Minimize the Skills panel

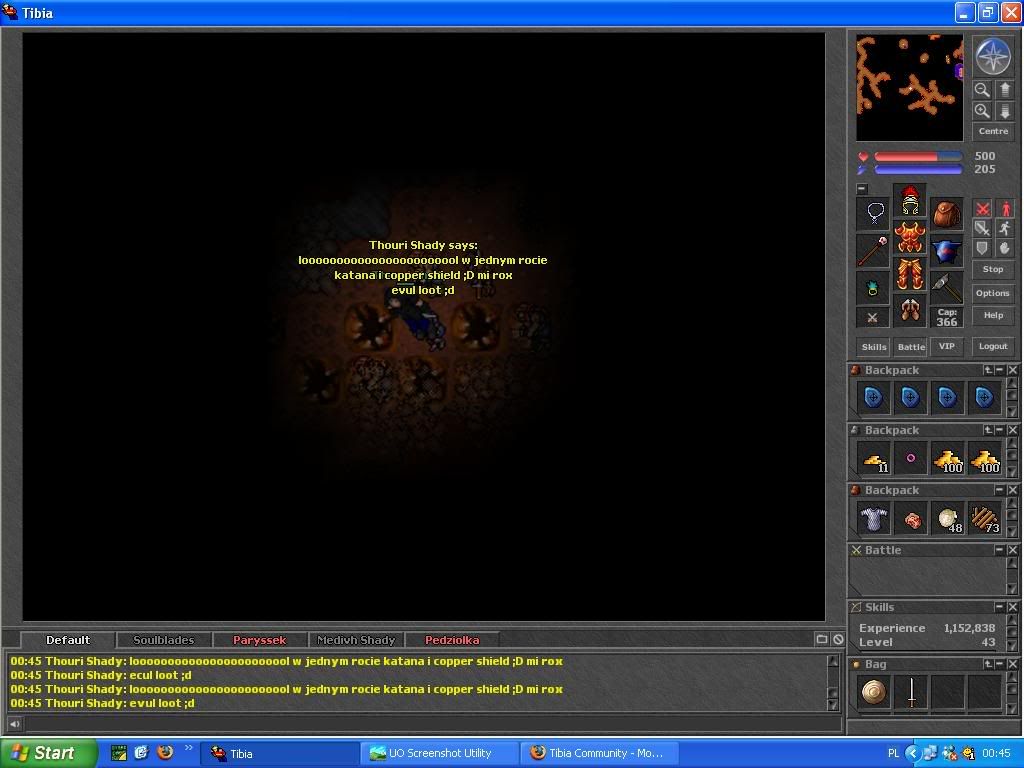coord(999,607)
